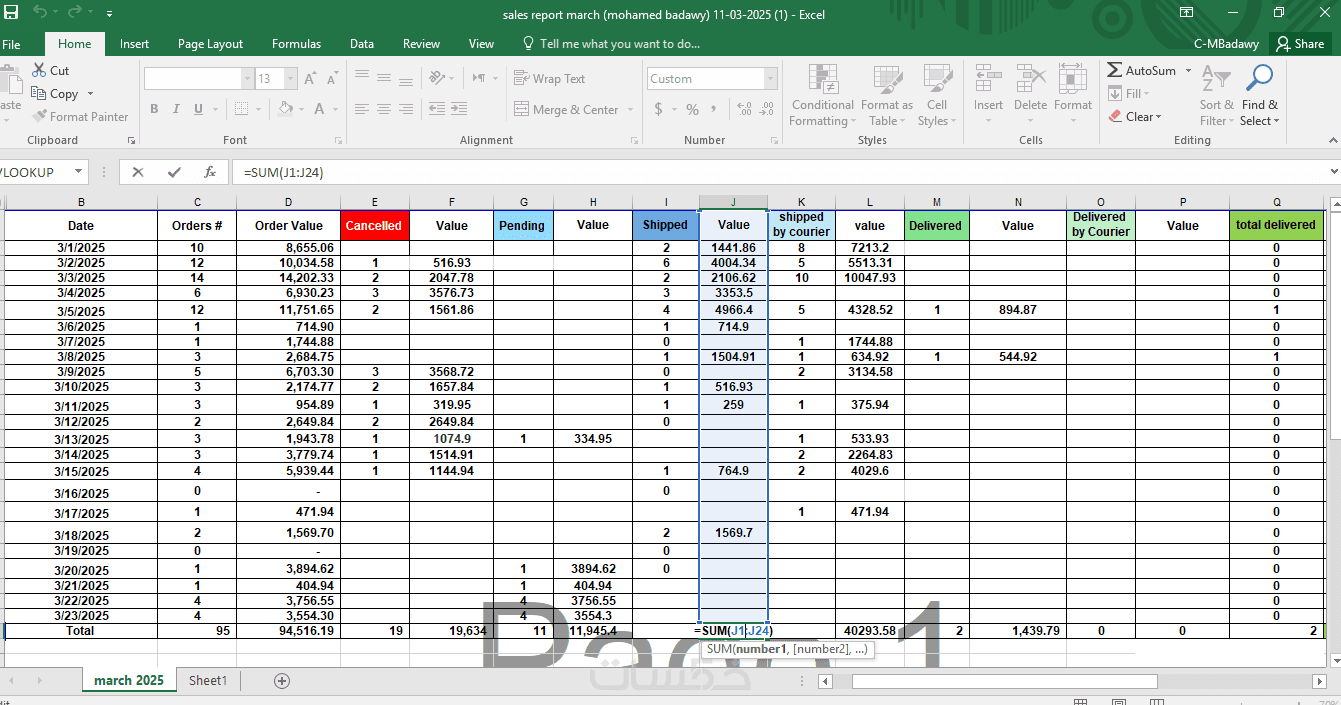The height and width of the screenshot is (705, 1341).
Task: Switch to the View tab
Action: point(481,44)
